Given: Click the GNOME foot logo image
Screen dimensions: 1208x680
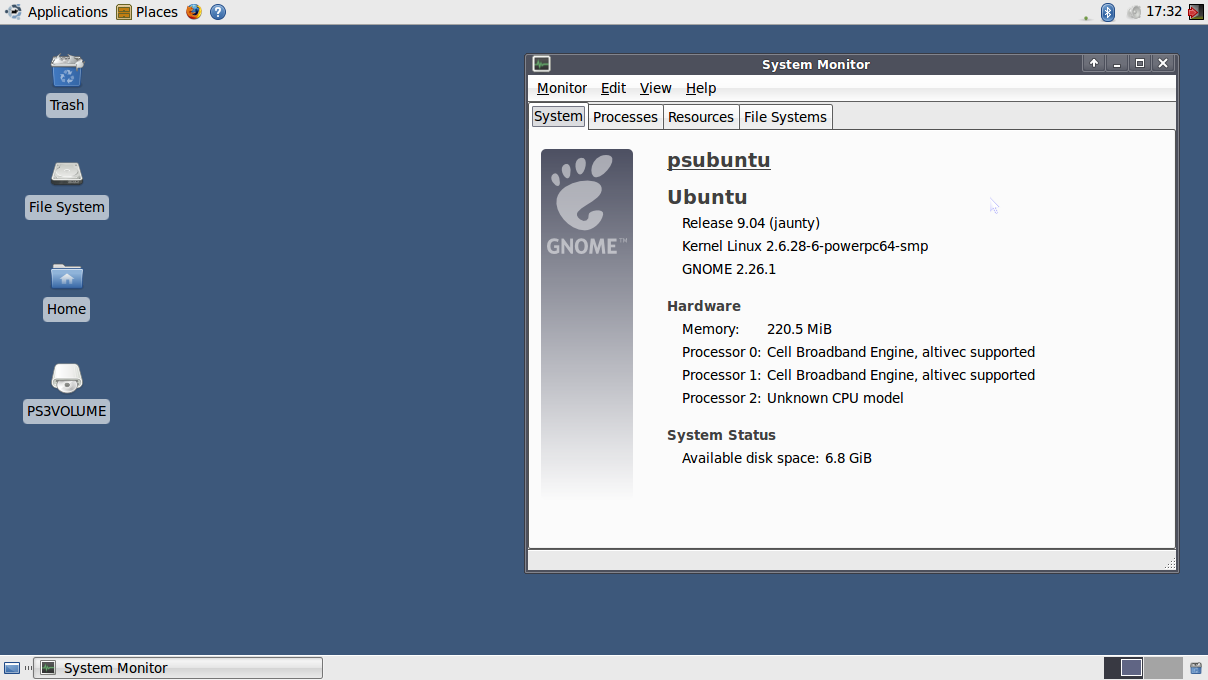Looking at the screenshot, I should (x=587, y=205).
